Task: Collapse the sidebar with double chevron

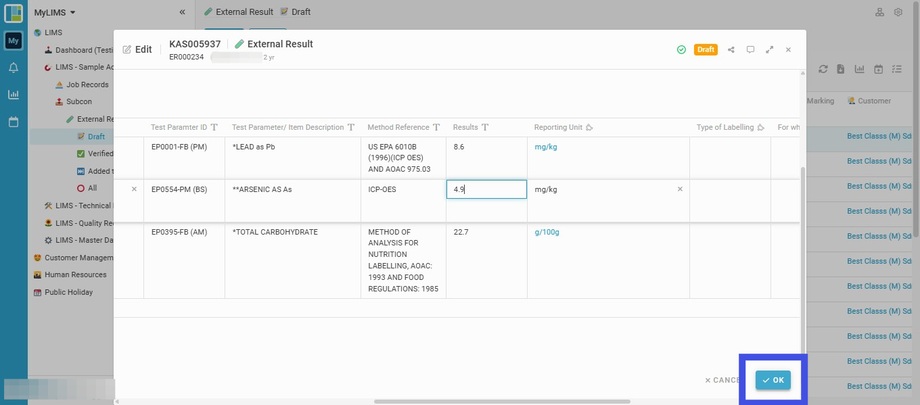Action: point(182,12)
